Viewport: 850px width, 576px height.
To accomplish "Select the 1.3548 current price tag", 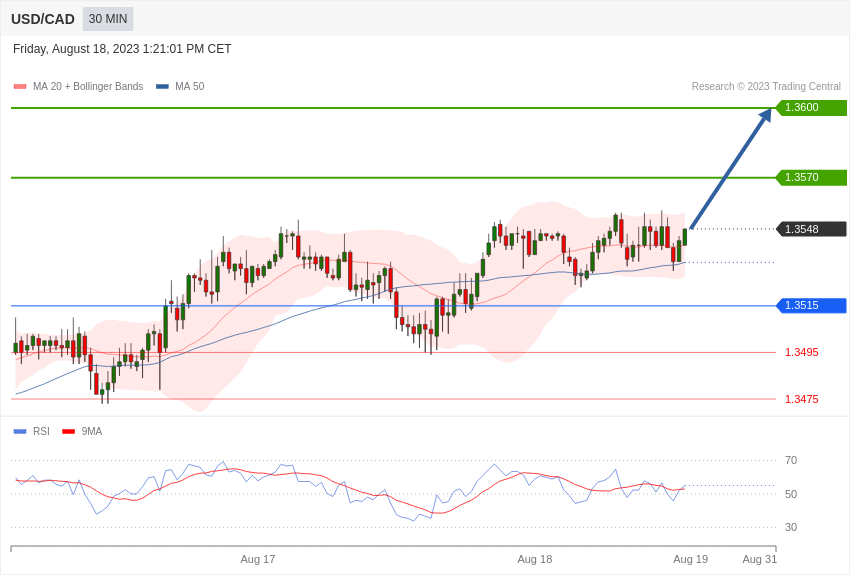I will [x=811, y=229].
